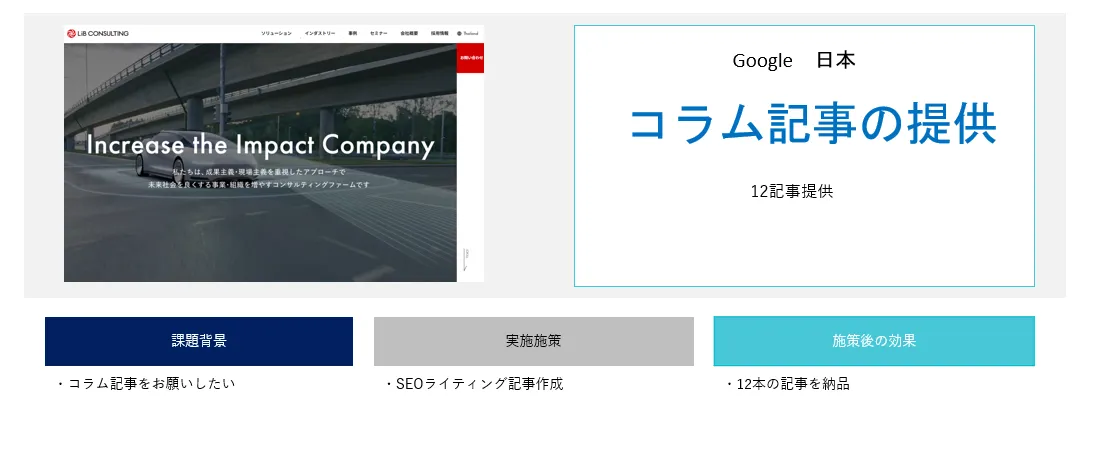The width and height of the screenshot is (1096, 457).
Task: Click the LiB CONSULTING logo icon
Action: (71, 33)
